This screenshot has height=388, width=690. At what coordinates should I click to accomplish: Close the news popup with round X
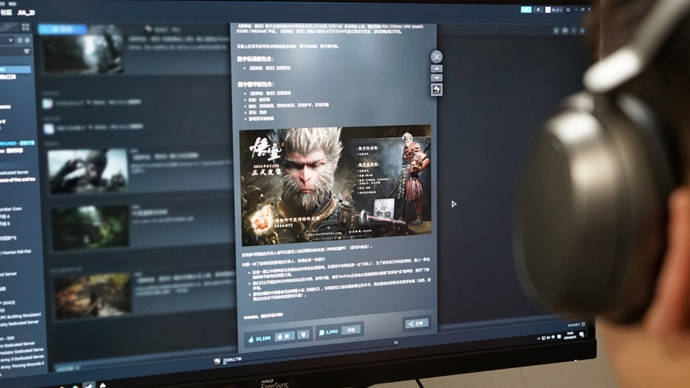(436, 56)
